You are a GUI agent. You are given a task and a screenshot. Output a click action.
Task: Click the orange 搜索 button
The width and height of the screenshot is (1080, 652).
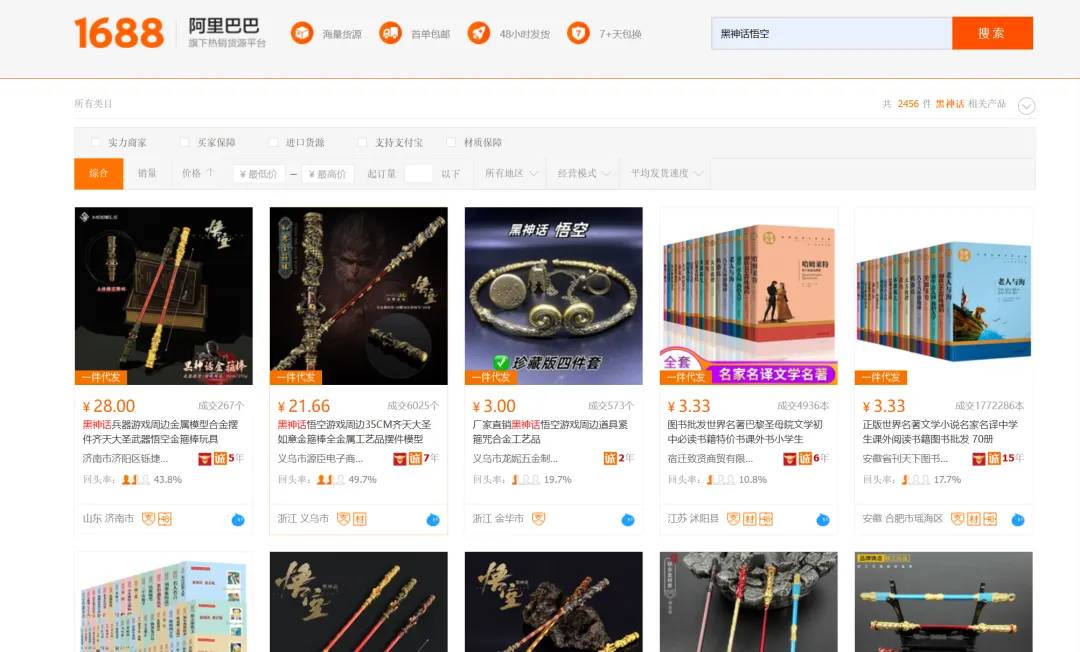[992, 33]
